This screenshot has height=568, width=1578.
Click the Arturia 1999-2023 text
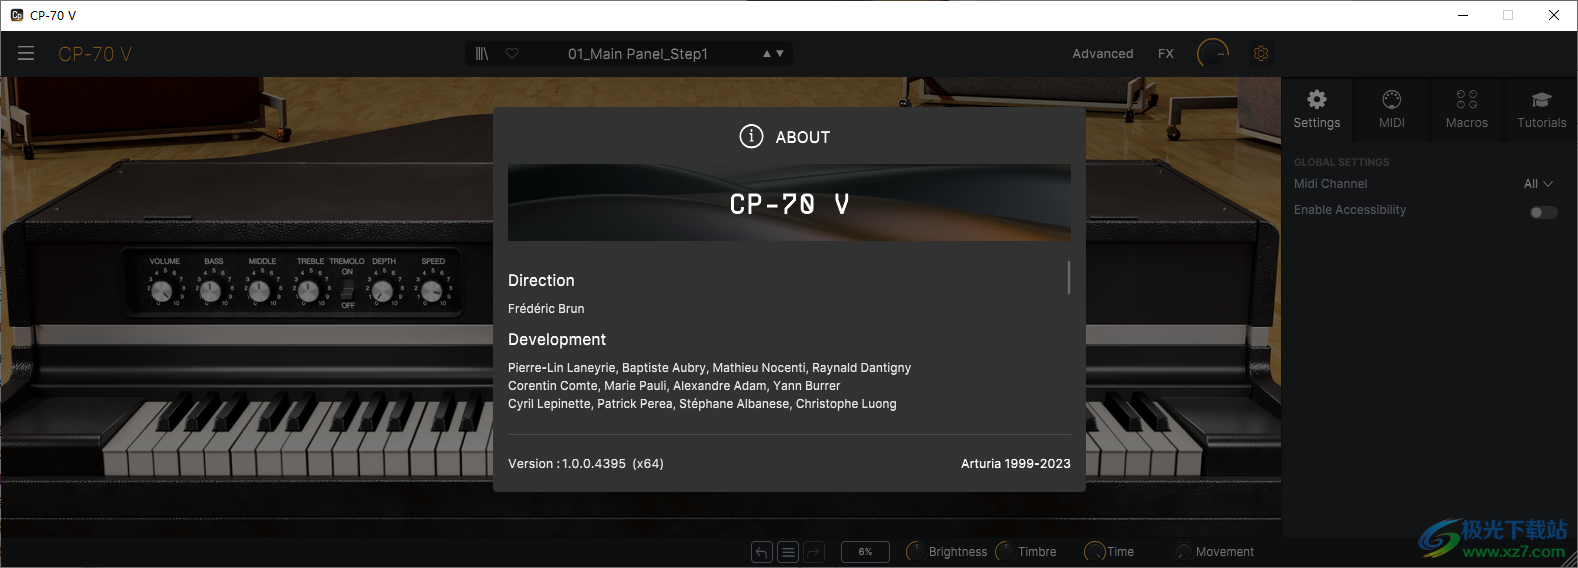pyautogui.click(x=1016, y=464)
